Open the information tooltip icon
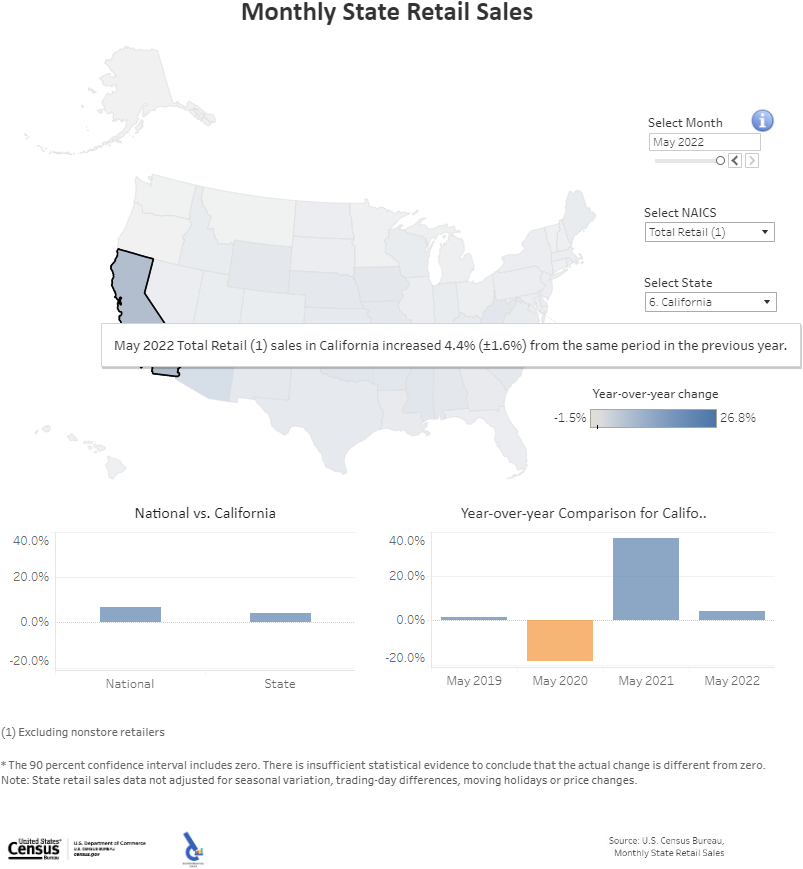The image size is (803, 869). pos(762,120)
